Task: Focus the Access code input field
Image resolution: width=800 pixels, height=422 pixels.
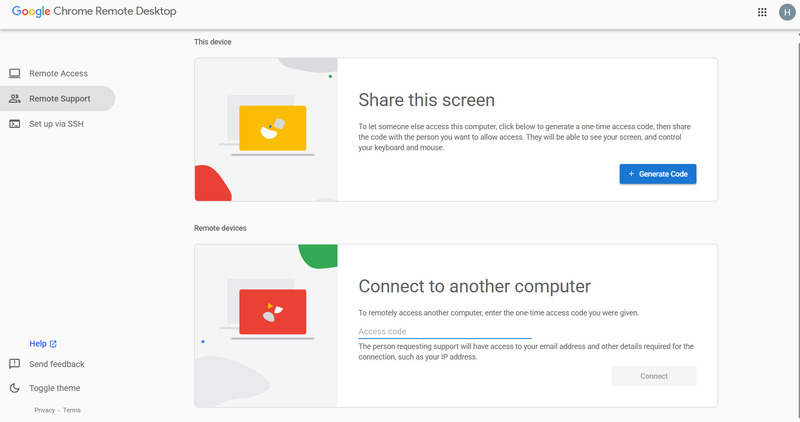Action: point(444,332)
